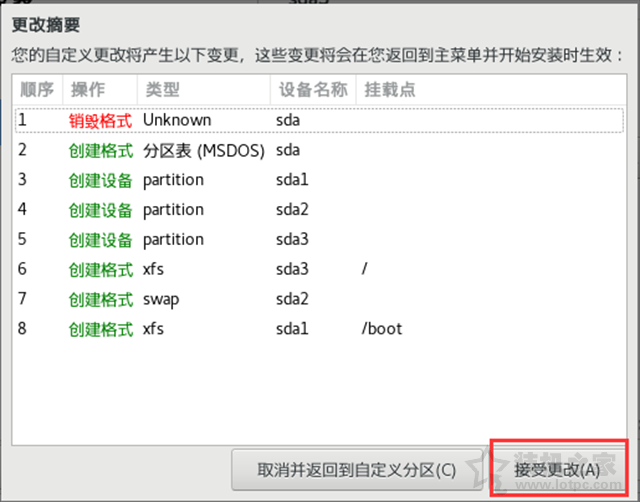640x502 pixels.
Task: Click the 接受更改(A) button
Action: point(558,470)
